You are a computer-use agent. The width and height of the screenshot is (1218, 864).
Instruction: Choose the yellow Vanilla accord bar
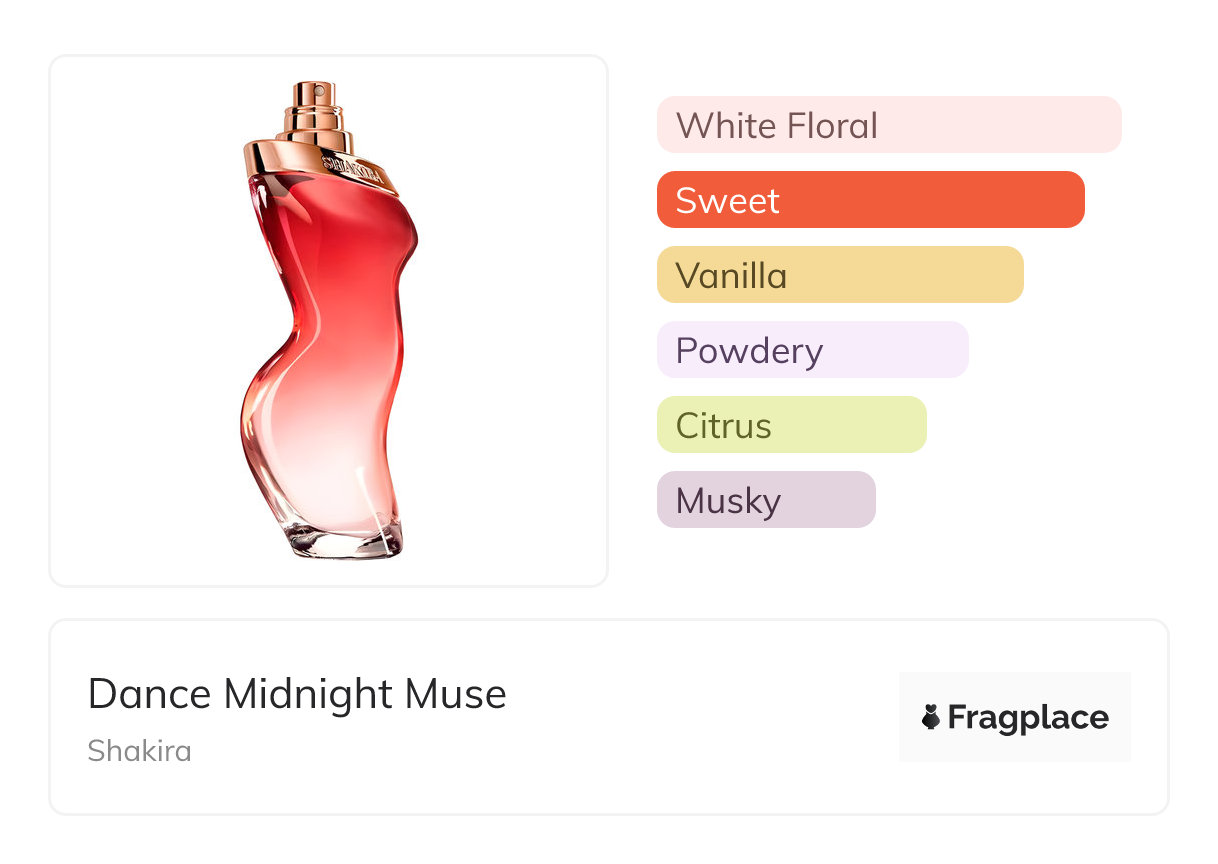[839, 275]
